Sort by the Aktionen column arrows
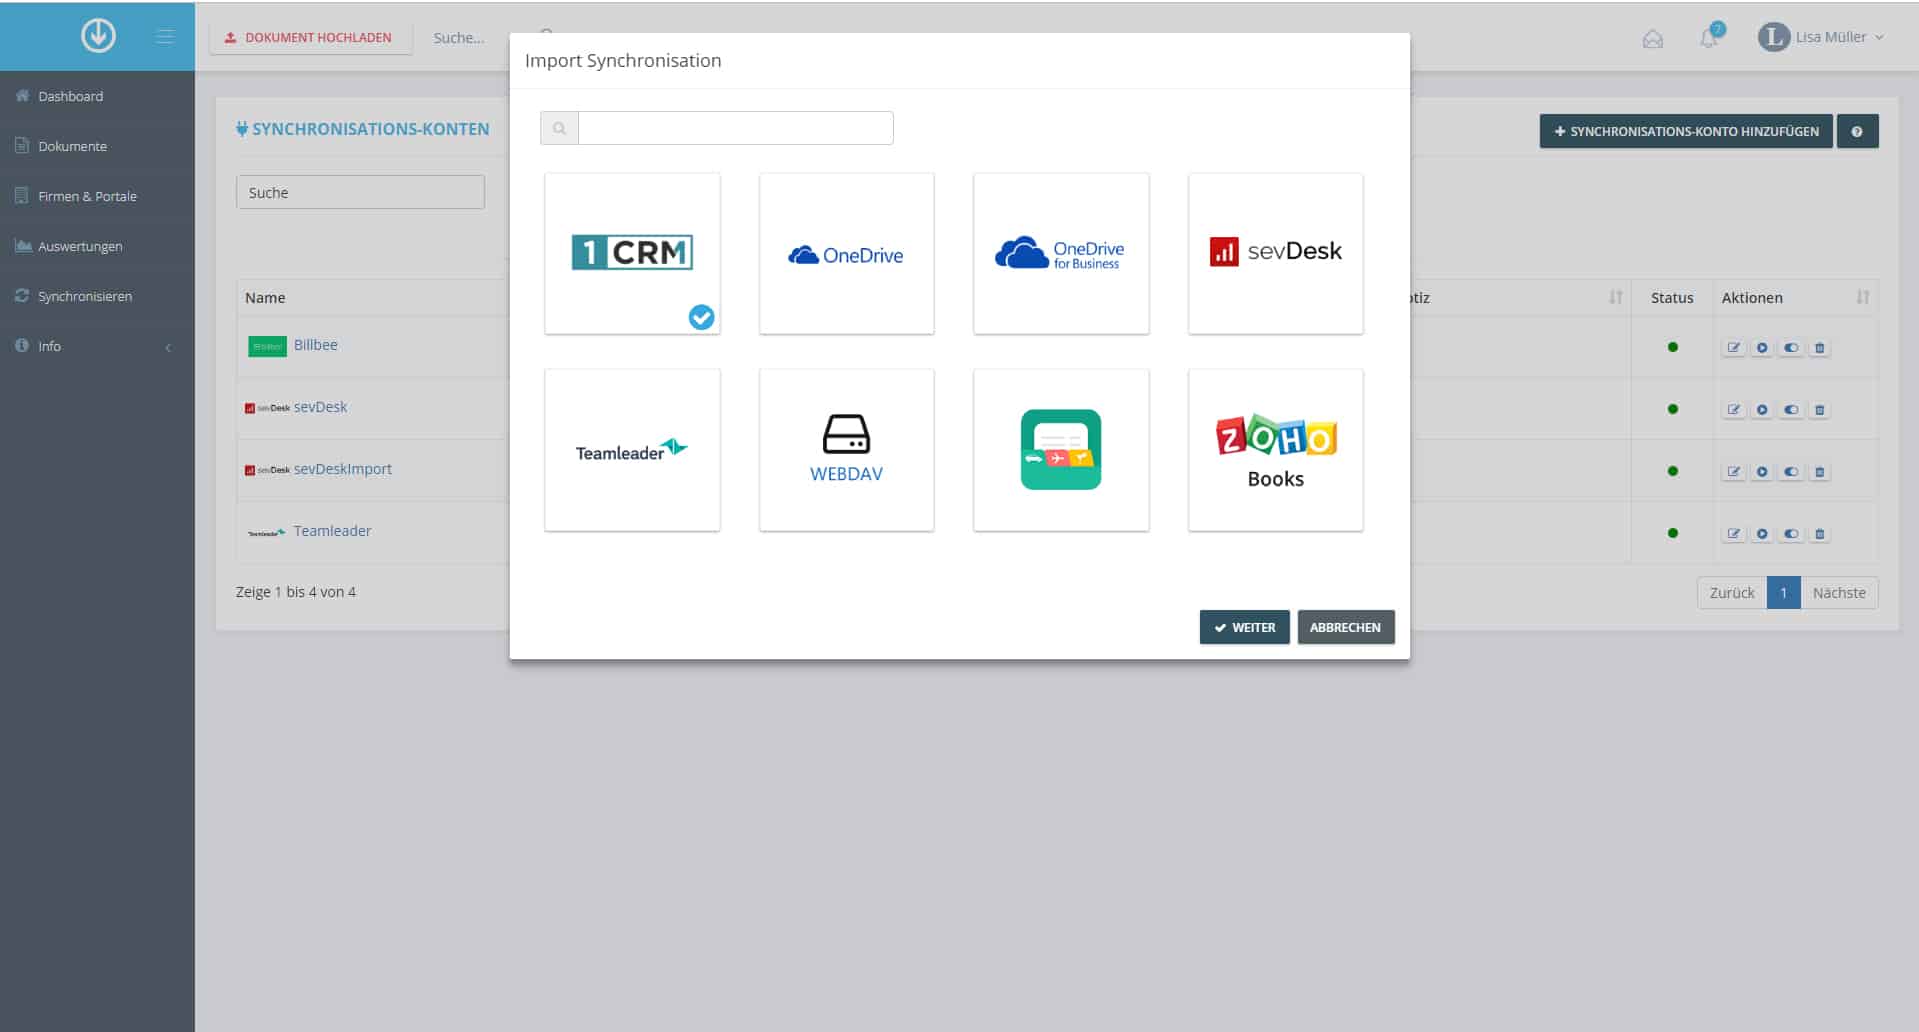Viewport: 1919px width, 1032px height. [x=1862, y=297]
